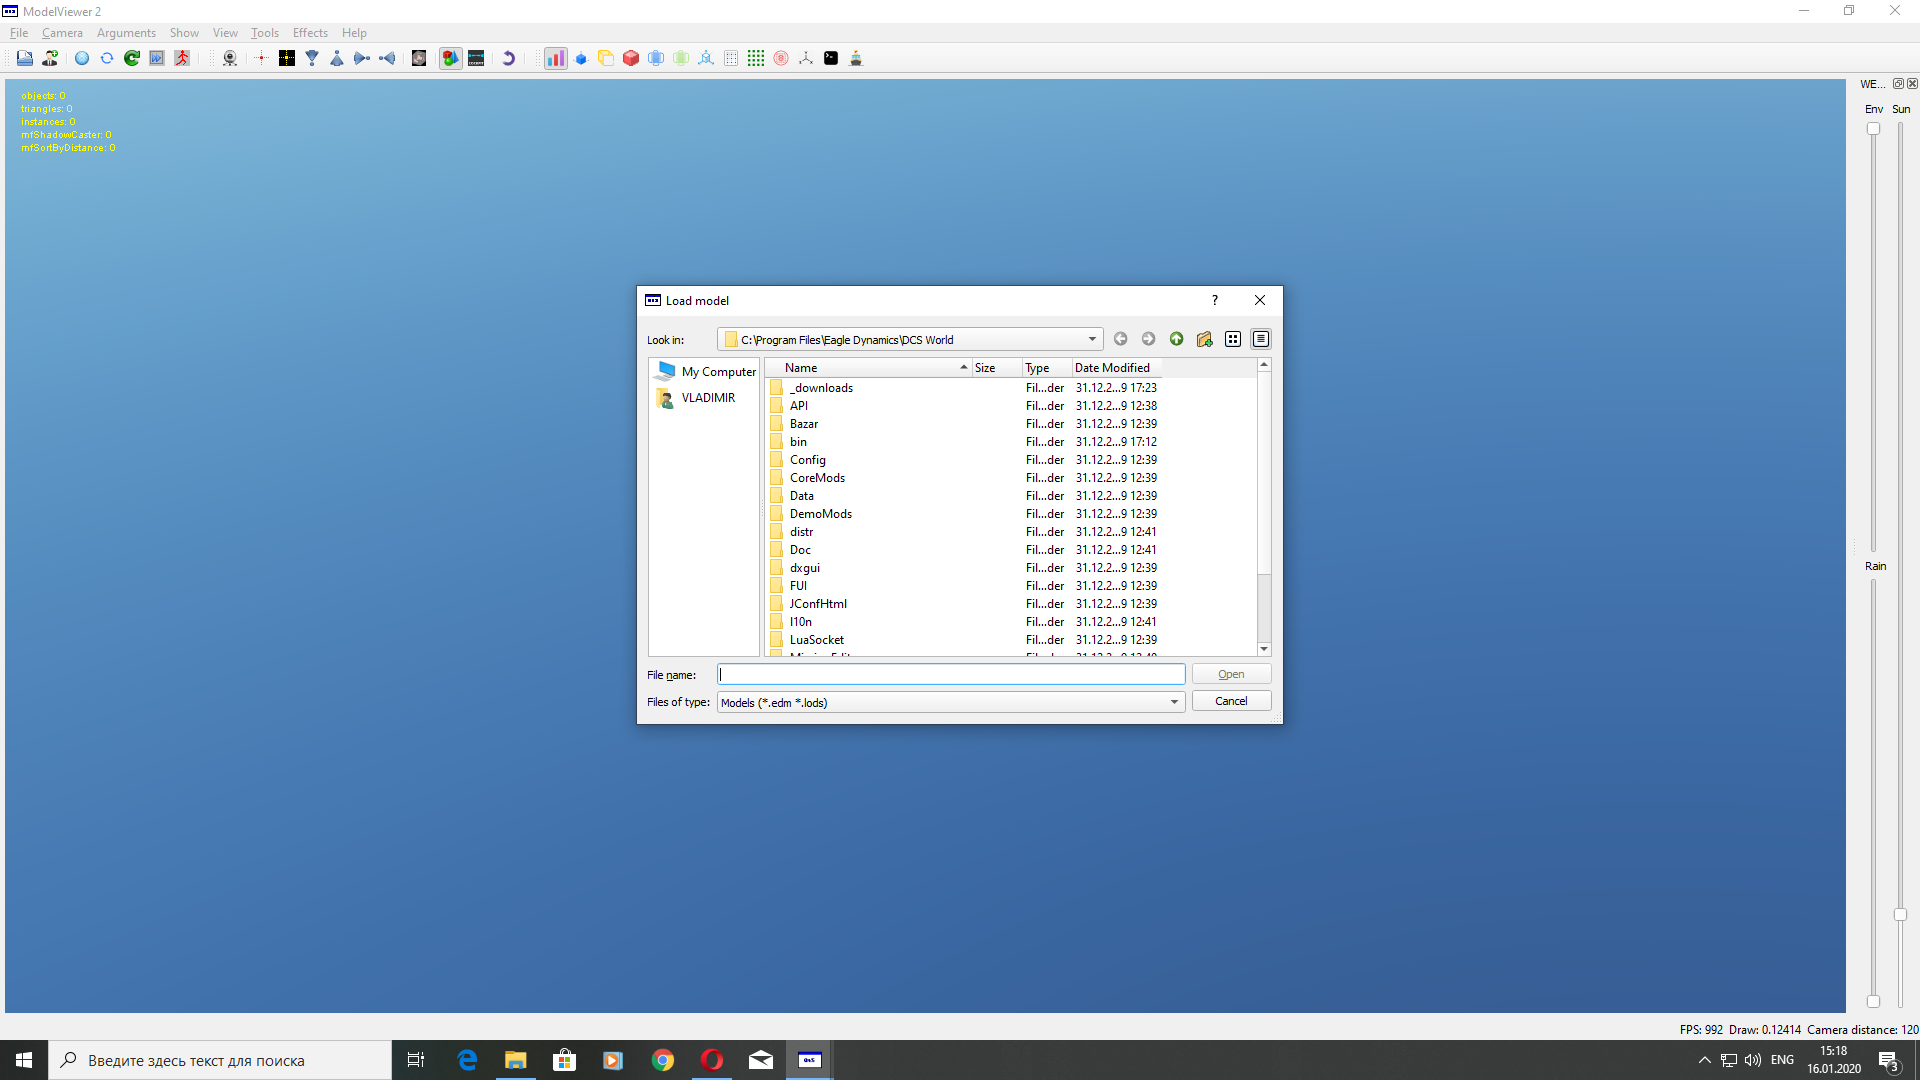Click the webcam toolbar icon
This screenshot has height=1080, width=1920.
click(x=230, y=58)
